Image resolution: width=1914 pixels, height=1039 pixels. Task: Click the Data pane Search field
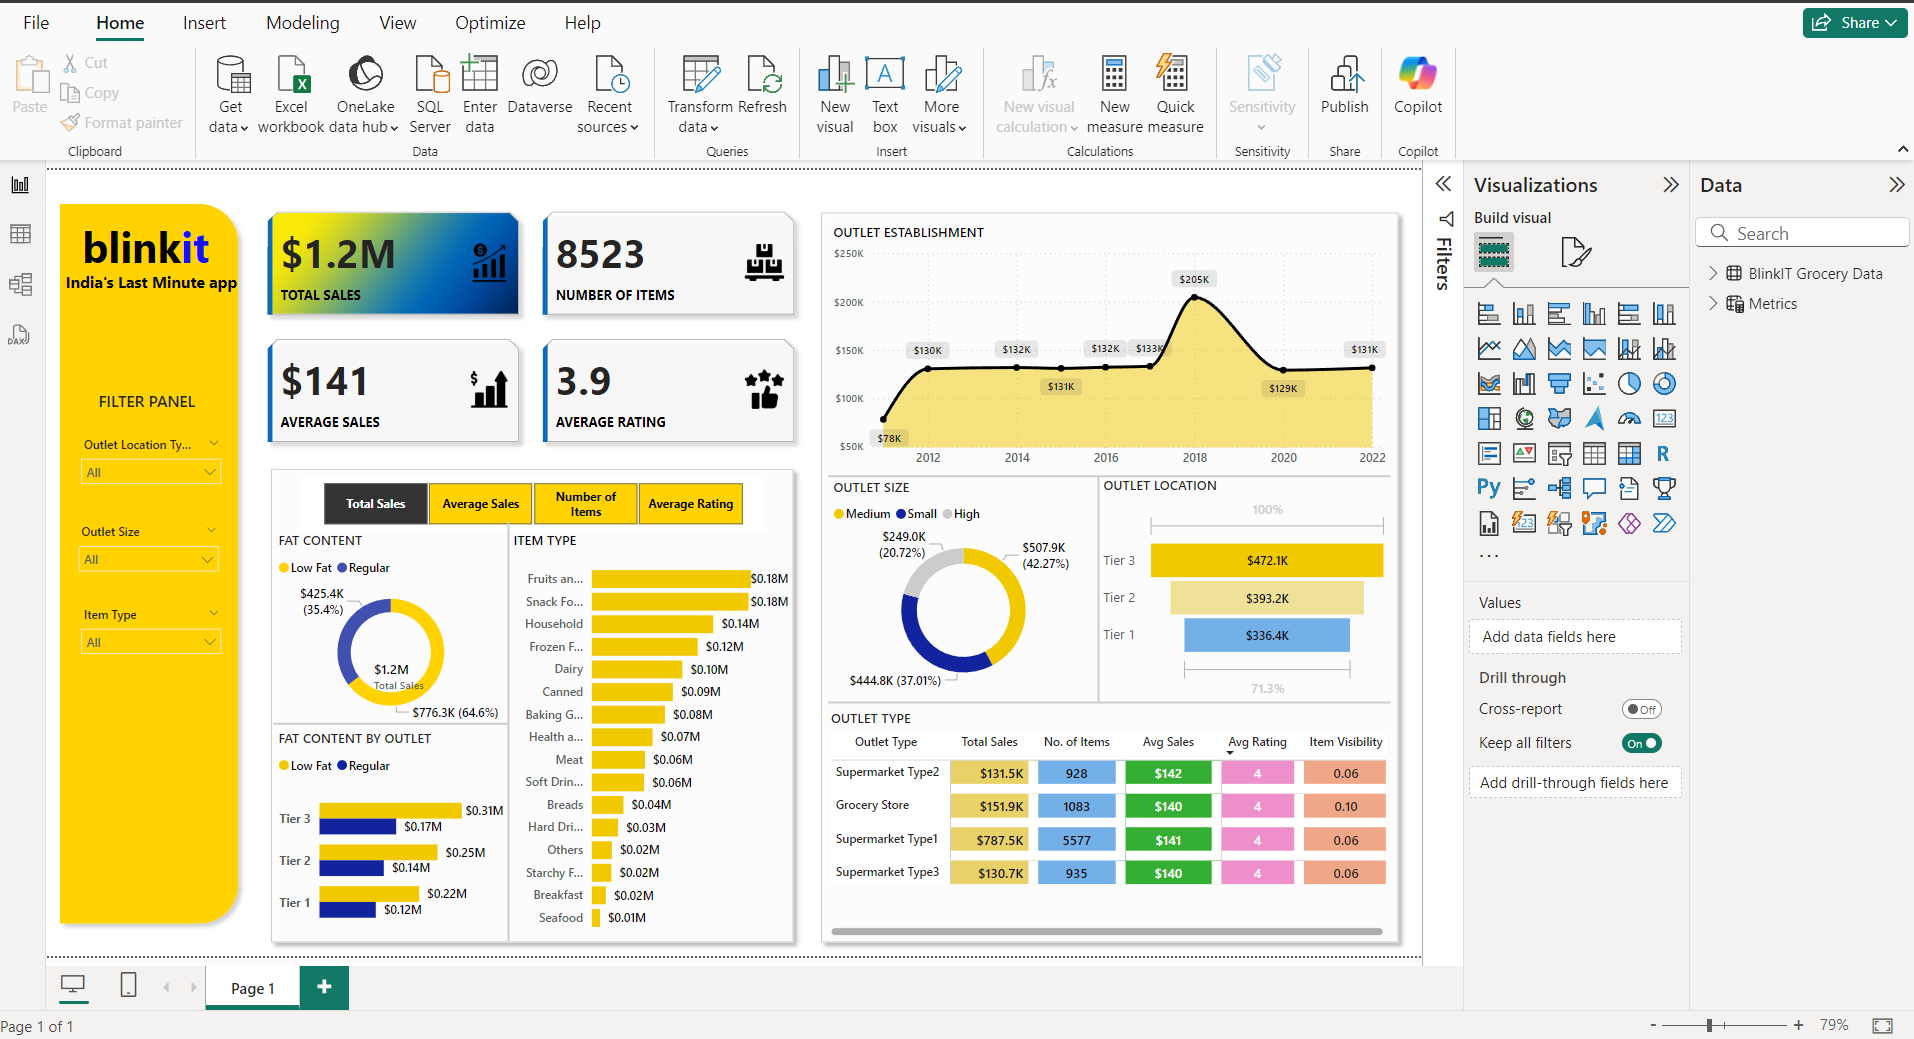point(1802,233)
